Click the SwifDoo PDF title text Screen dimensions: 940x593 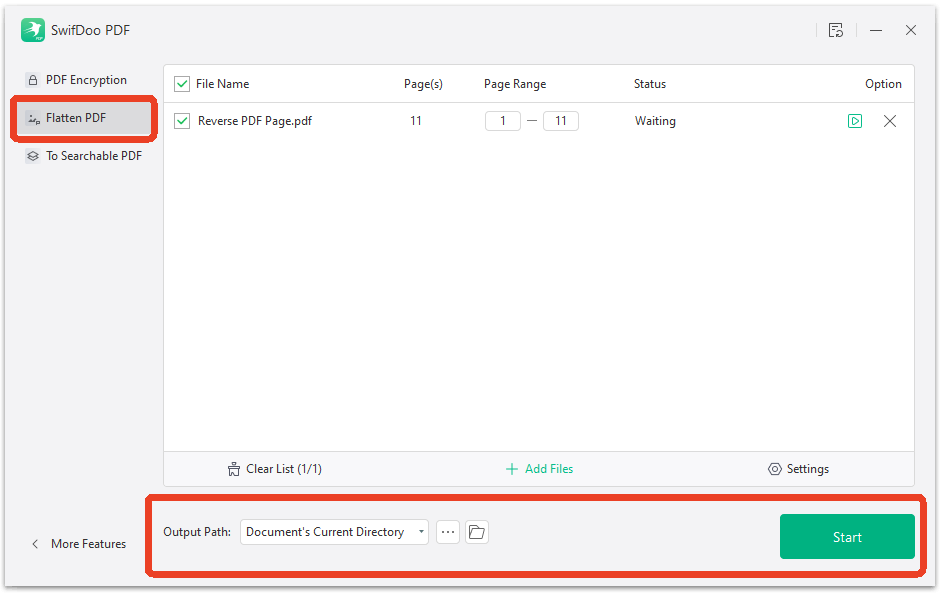(90, 30)
